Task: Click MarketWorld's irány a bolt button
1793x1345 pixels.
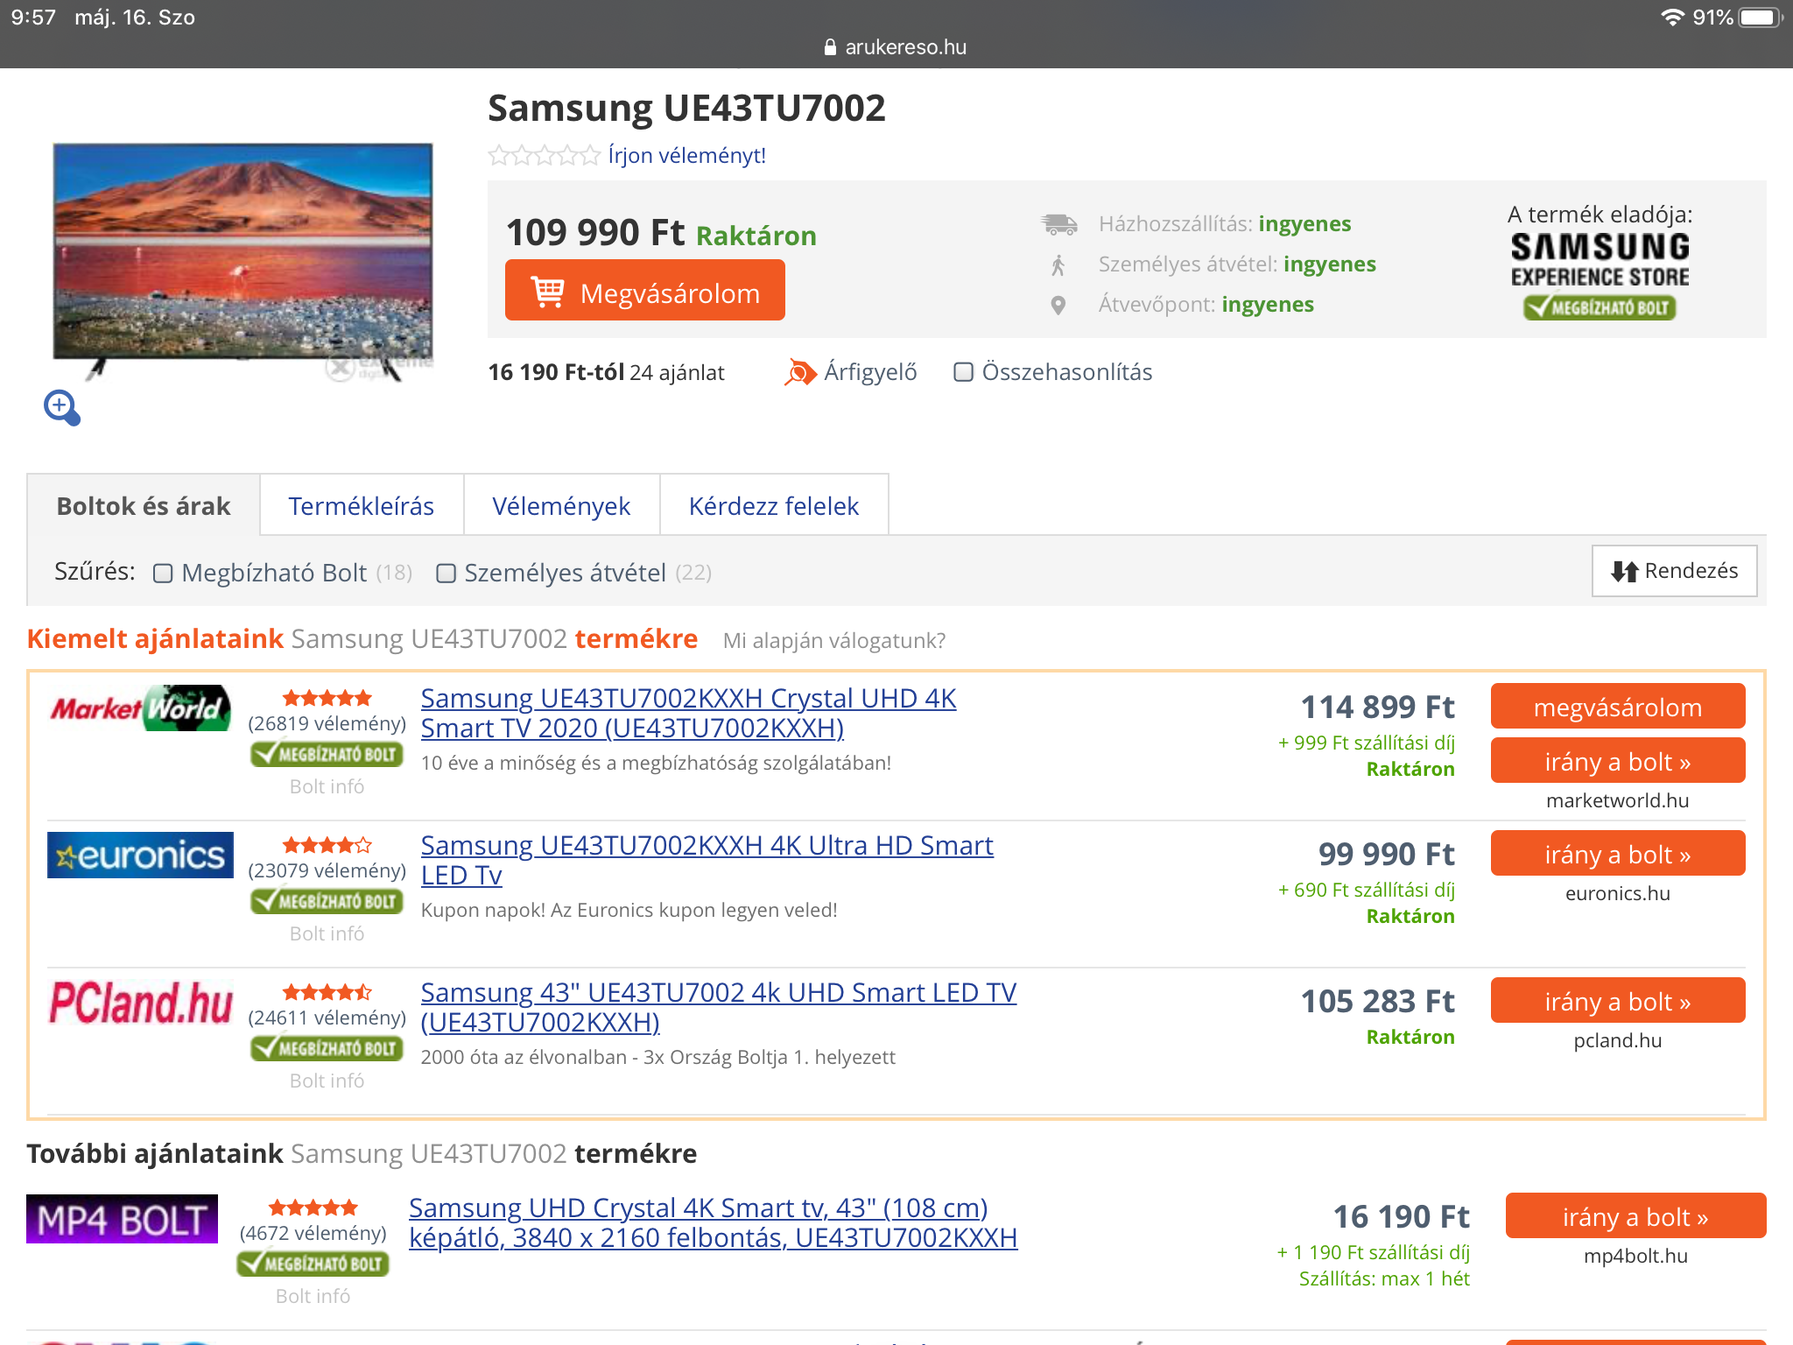Action: (1618, 761)
